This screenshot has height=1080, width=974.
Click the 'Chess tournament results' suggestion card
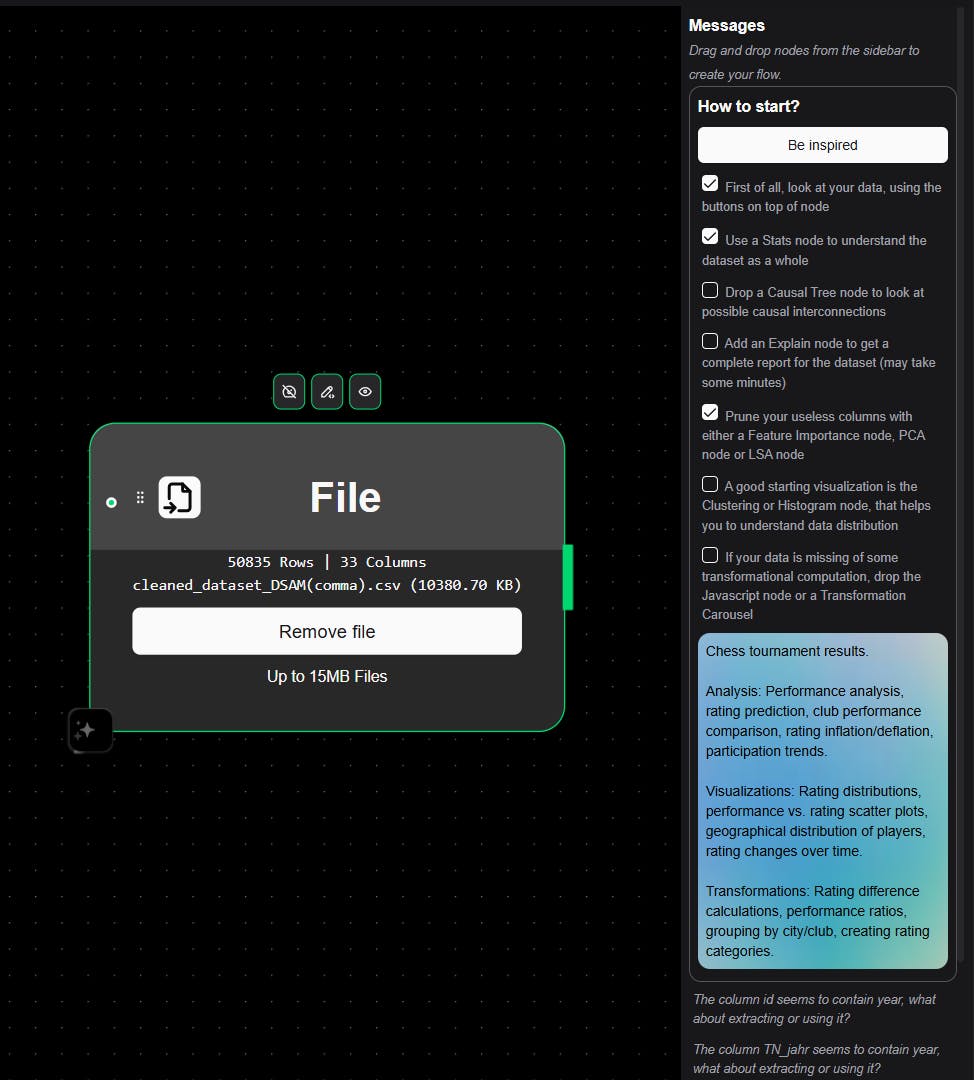click(822, 801)
